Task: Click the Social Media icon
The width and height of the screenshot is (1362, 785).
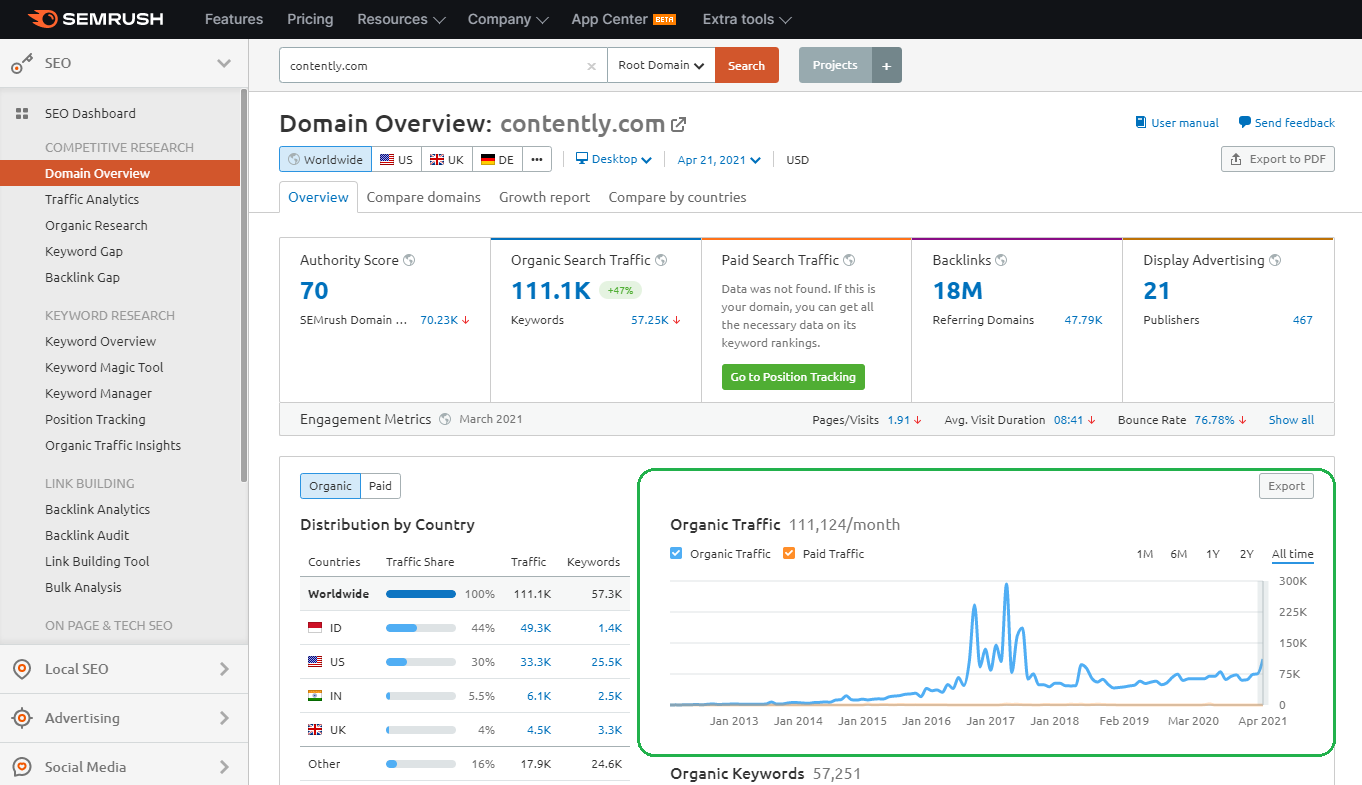Action: (x=22, y=767)
